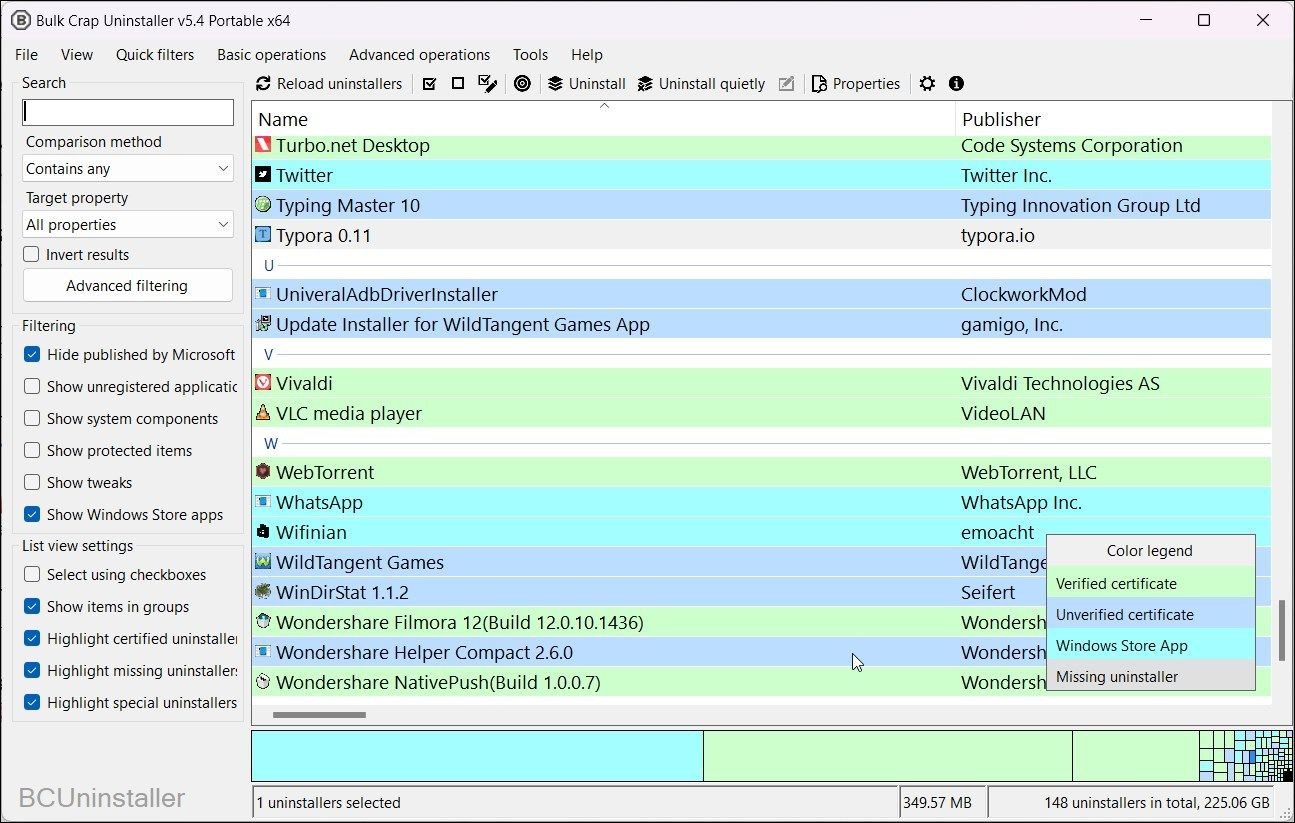Uncheck Highlight special uninstallers

click(32, 703)
